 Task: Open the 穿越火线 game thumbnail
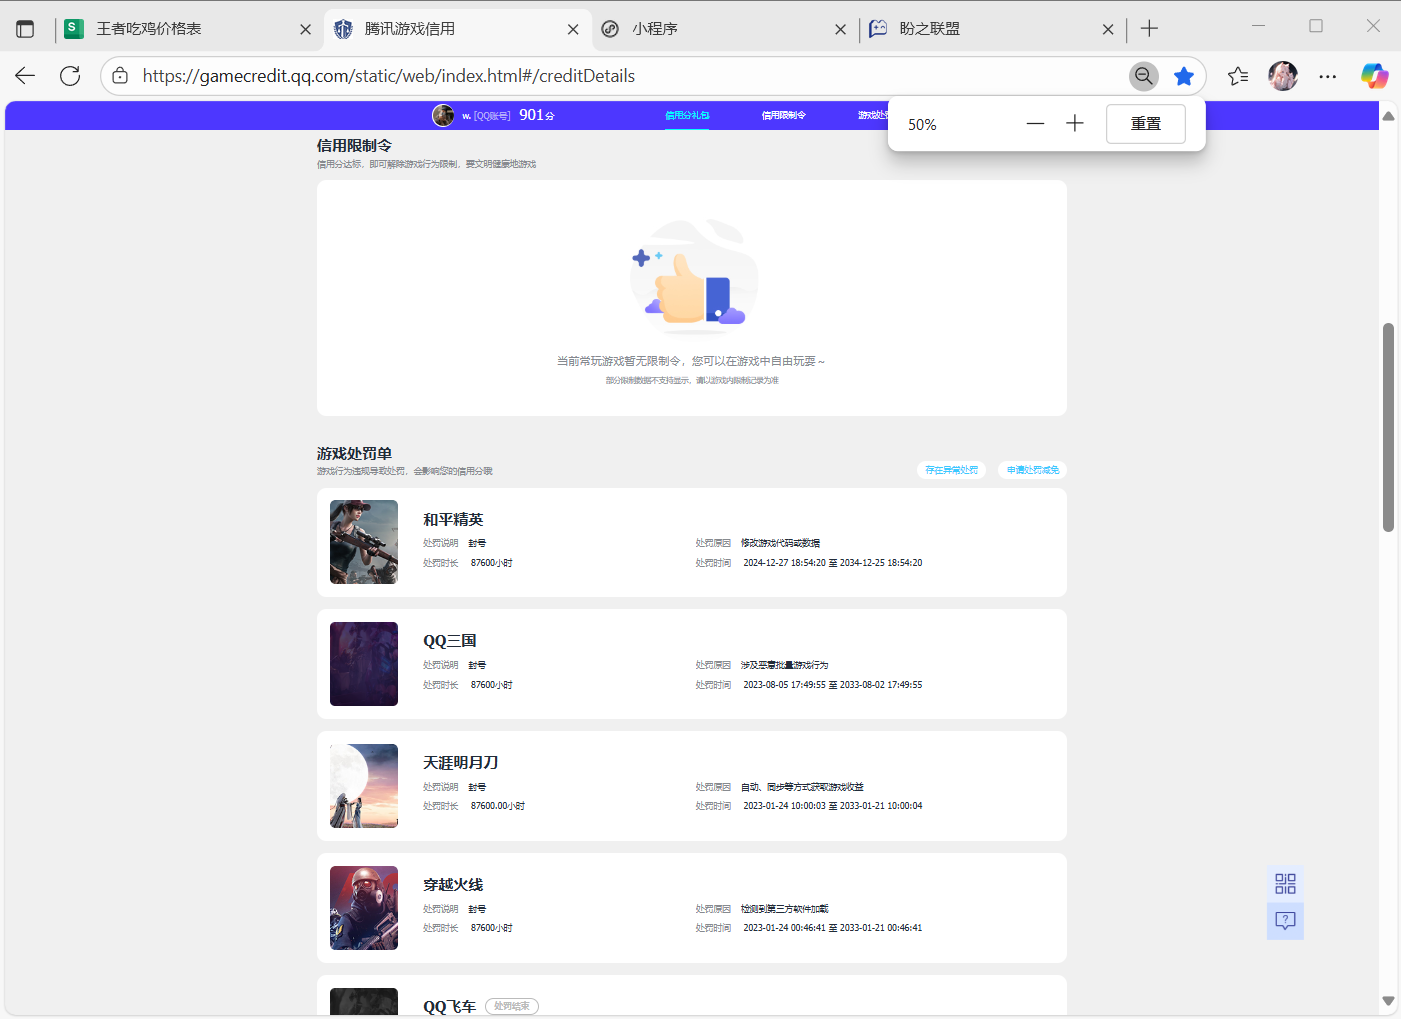click(x=364, y=908)
